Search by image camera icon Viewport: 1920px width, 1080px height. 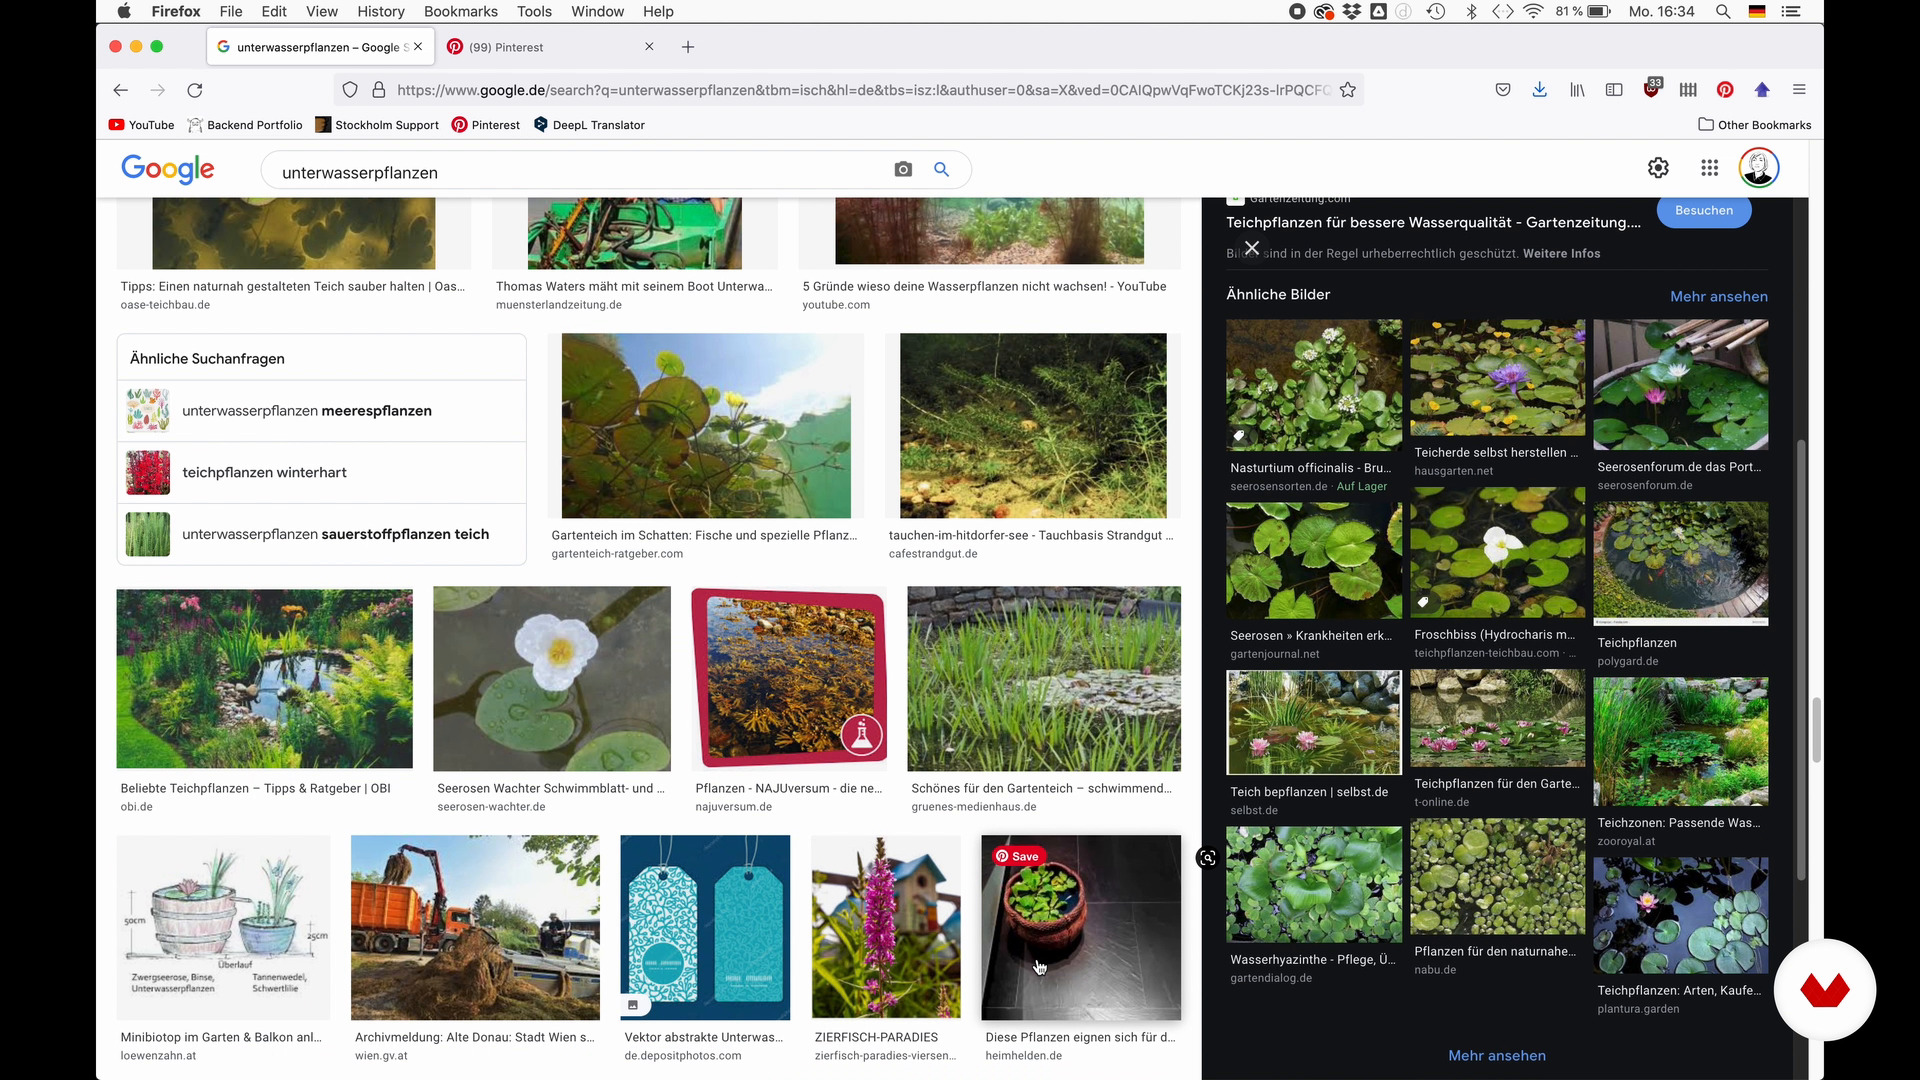[x=903, y=170]
